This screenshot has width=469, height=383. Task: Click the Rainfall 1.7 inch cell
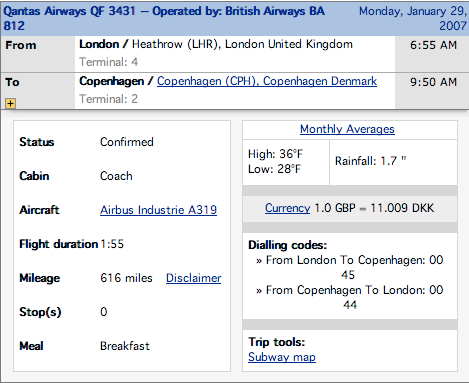pos(393,162)
